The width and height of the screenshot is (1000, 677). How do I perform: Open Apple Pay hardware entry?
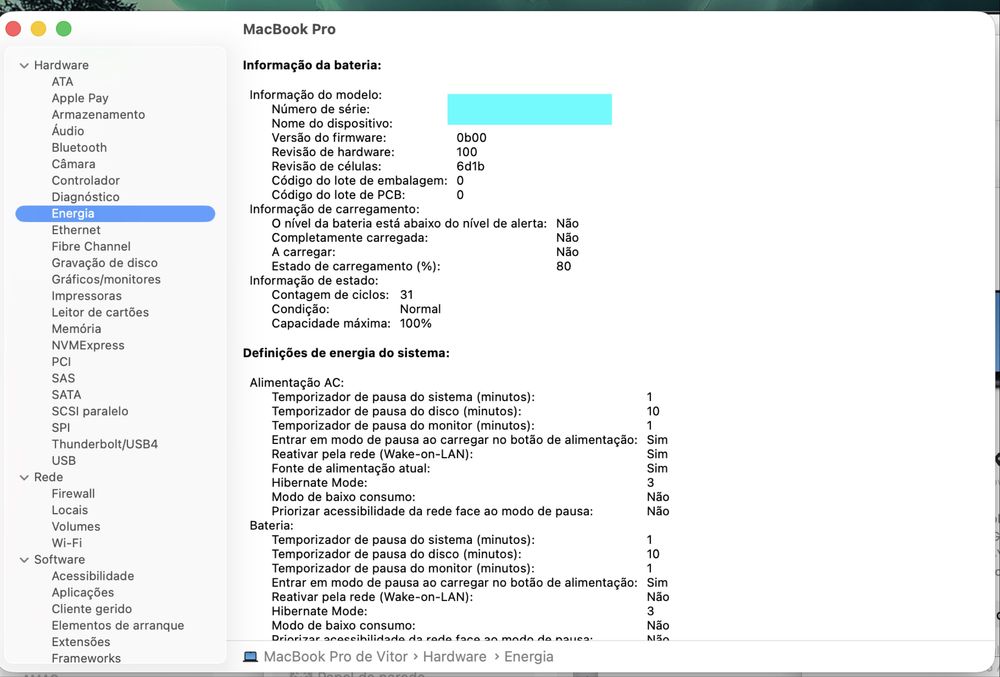80,98
